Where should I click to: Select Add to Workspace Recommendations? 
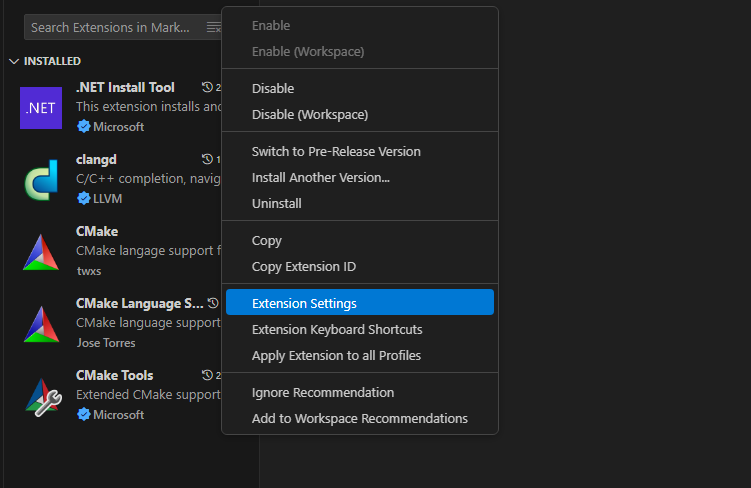click(x=360, y=419)
